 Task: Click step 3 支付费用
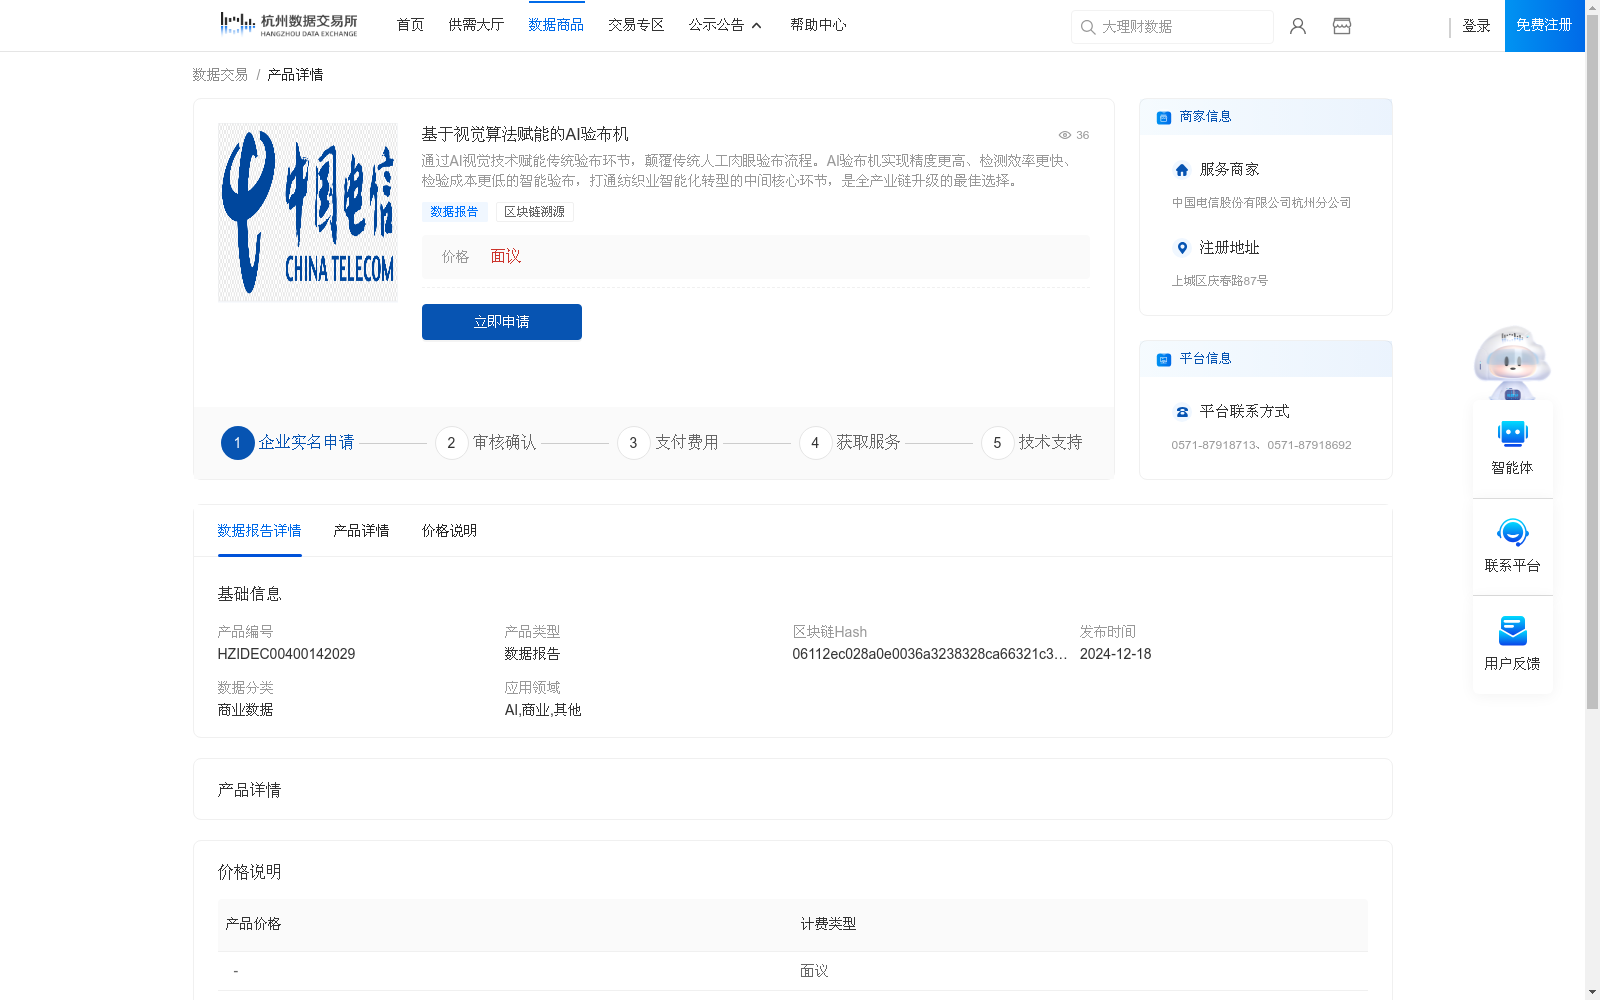point(668,442)
